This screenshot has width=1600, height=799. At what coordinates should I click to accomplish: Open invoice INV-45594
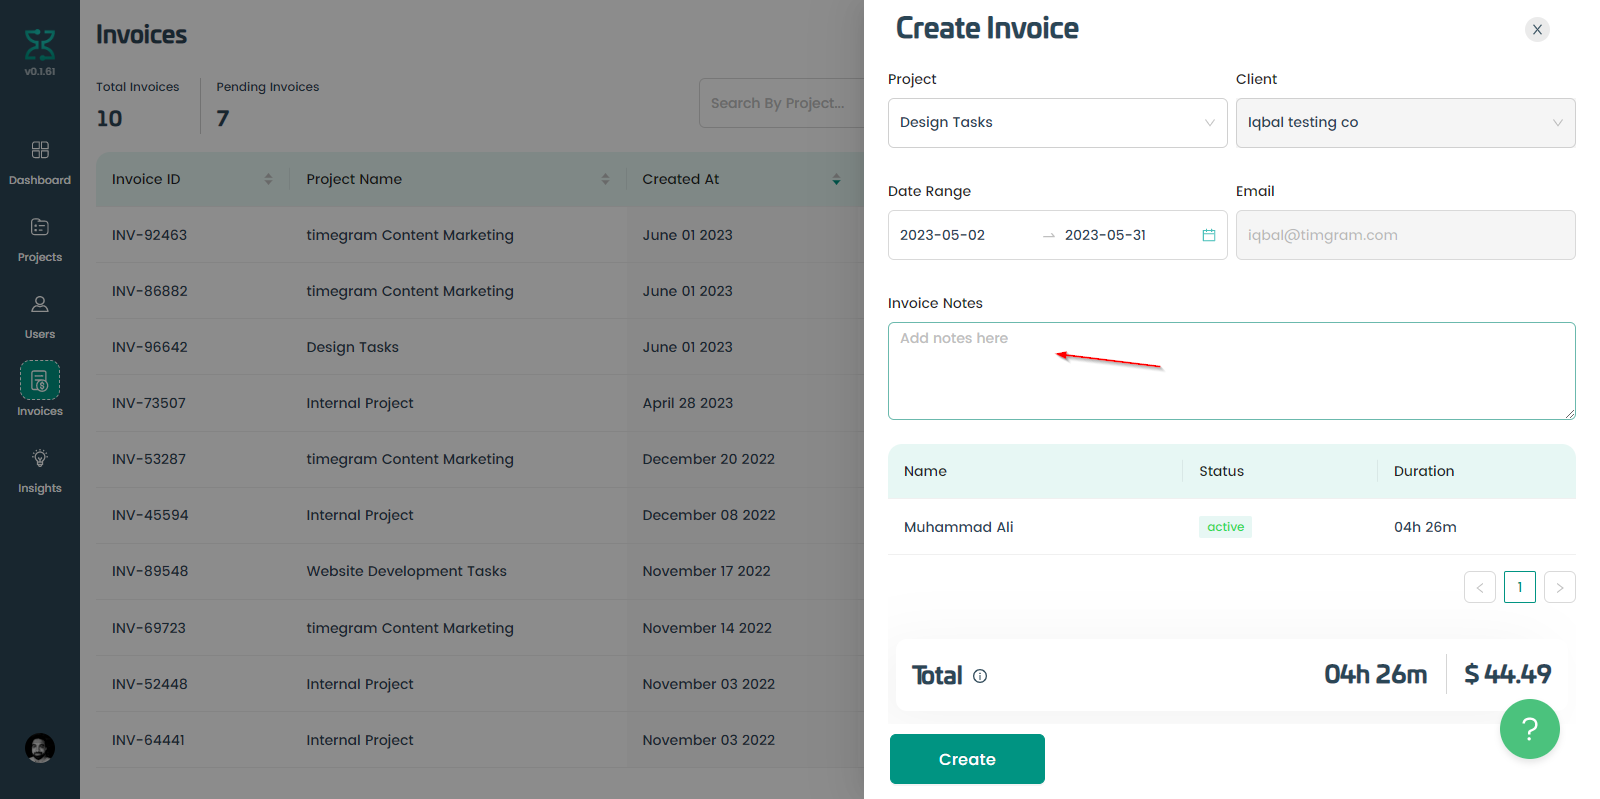point(150,515)
